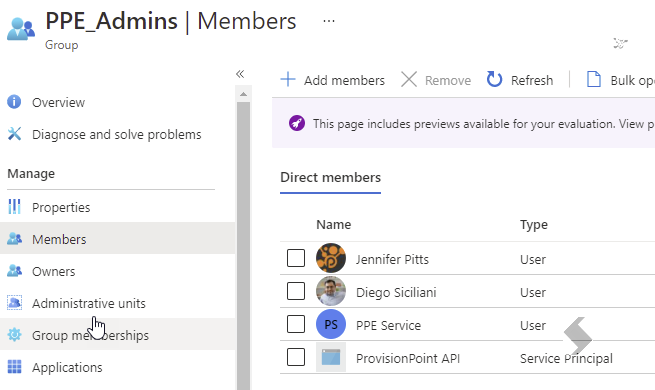Click the Diagnose wrench icon
The height and width of the screenshot is (390, 655).
pyautogui.click(x=14, y=134)
